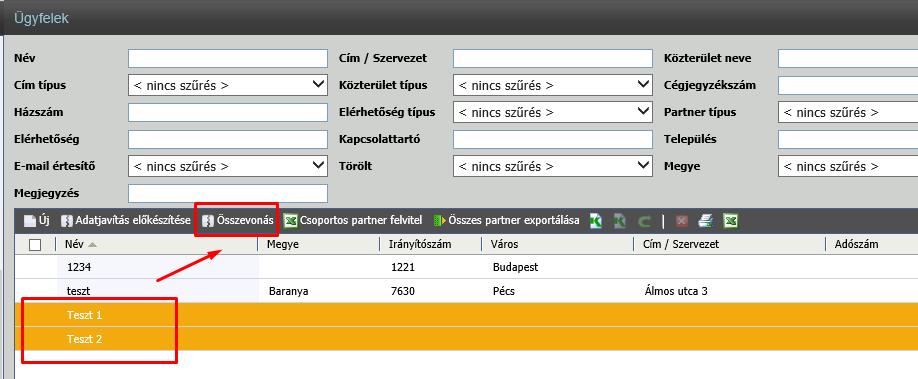Open Adatjavítás előkészítése from the toolbar
The height and width of the screenshot is (379, 918).
click(126, 221)
